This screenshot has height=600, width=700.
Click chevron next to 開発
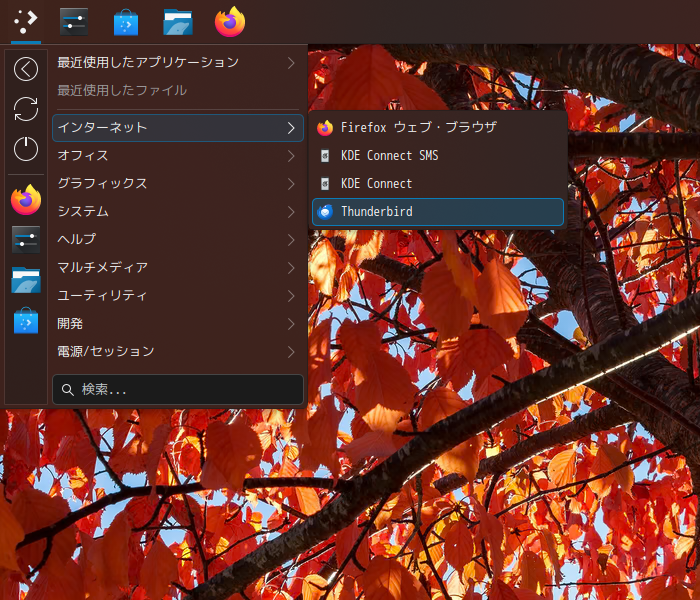pyautogui.click(x=291, y=324)
